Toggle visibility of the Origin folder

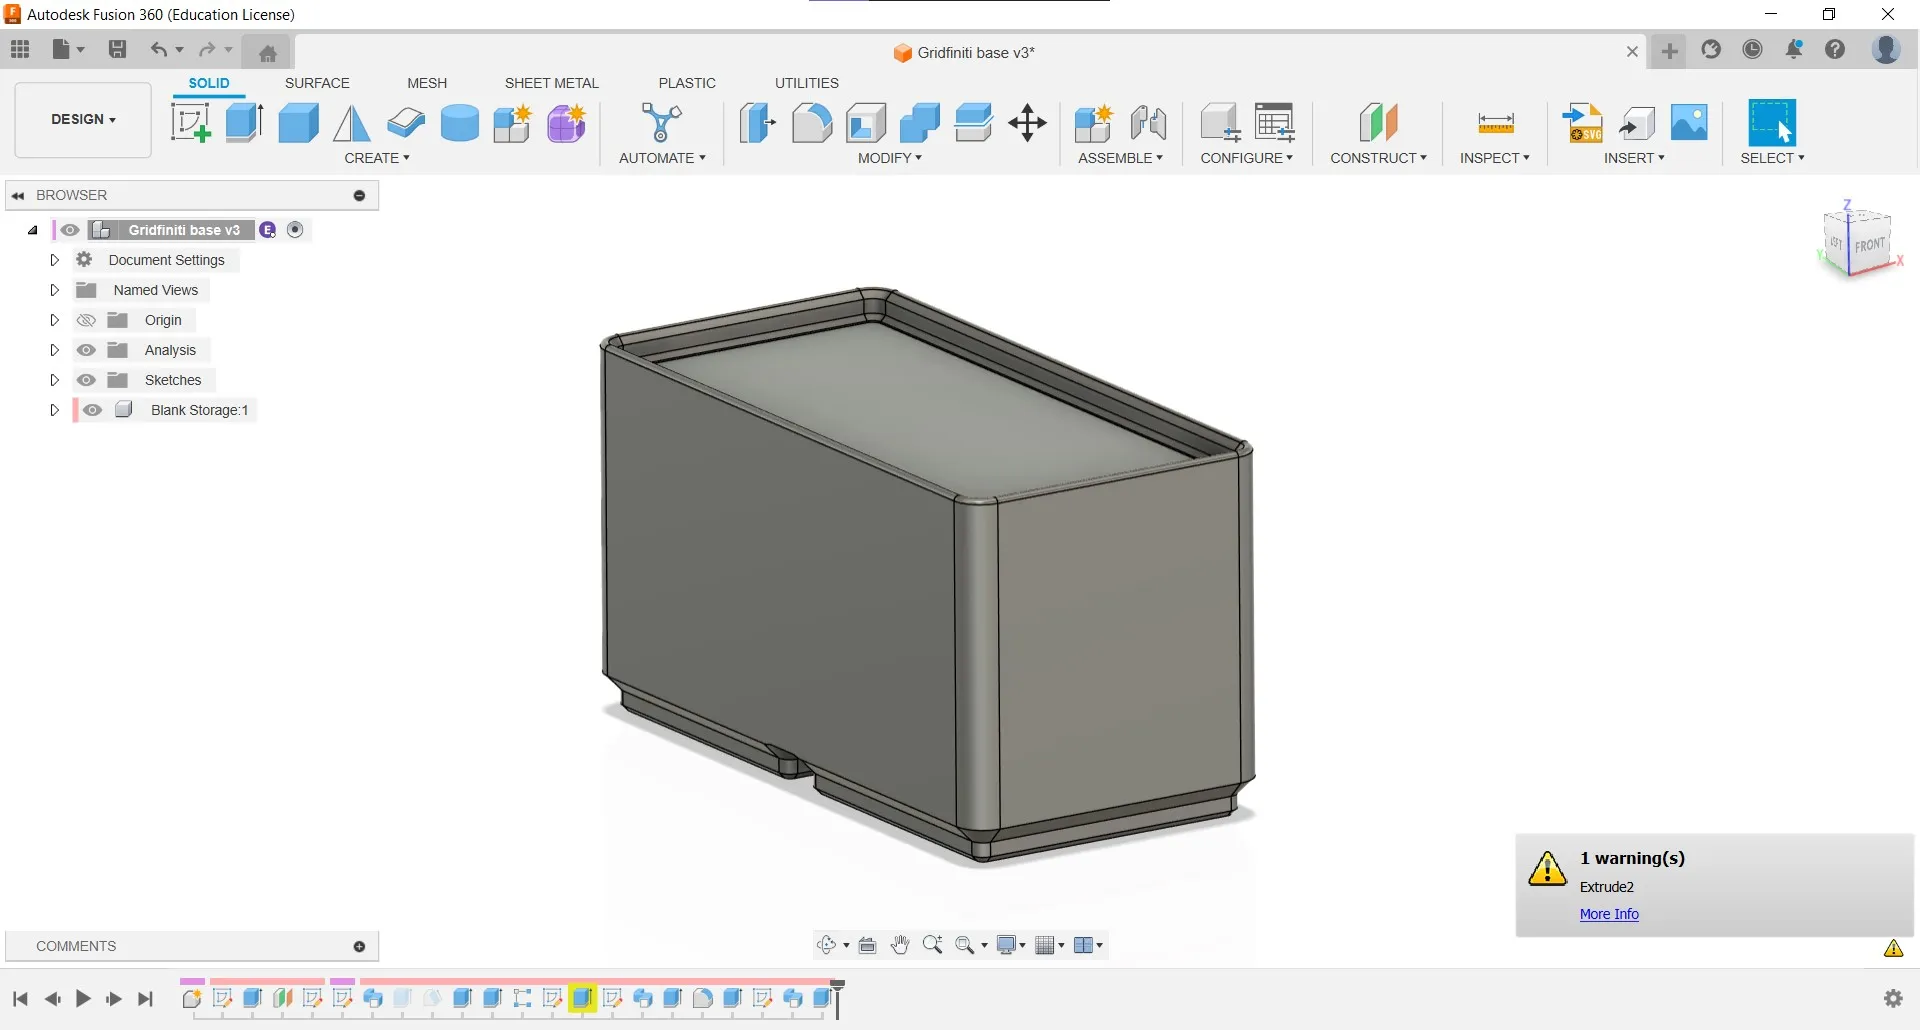87,320
